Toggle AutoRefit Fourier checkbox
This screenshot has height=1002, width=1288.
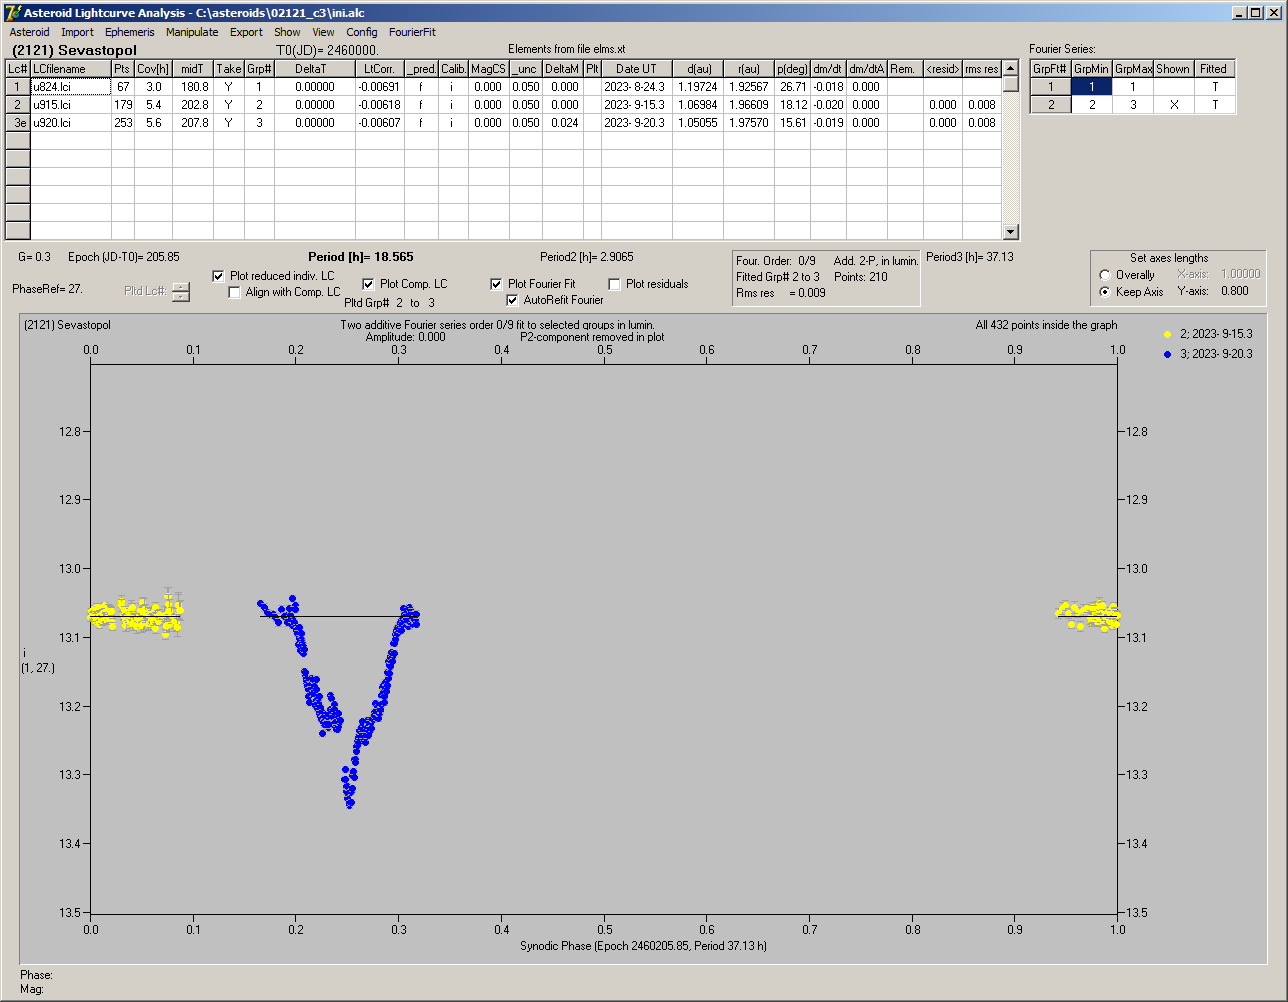(x=512, y=300)
